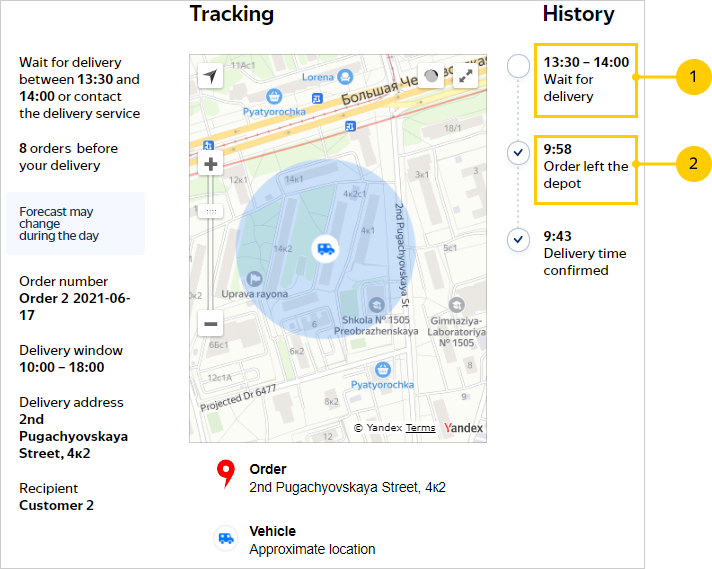Click the red Order pin icon in legend
Image resolution: width=712 pixels, height=569 pixels.
coord(226,475)
